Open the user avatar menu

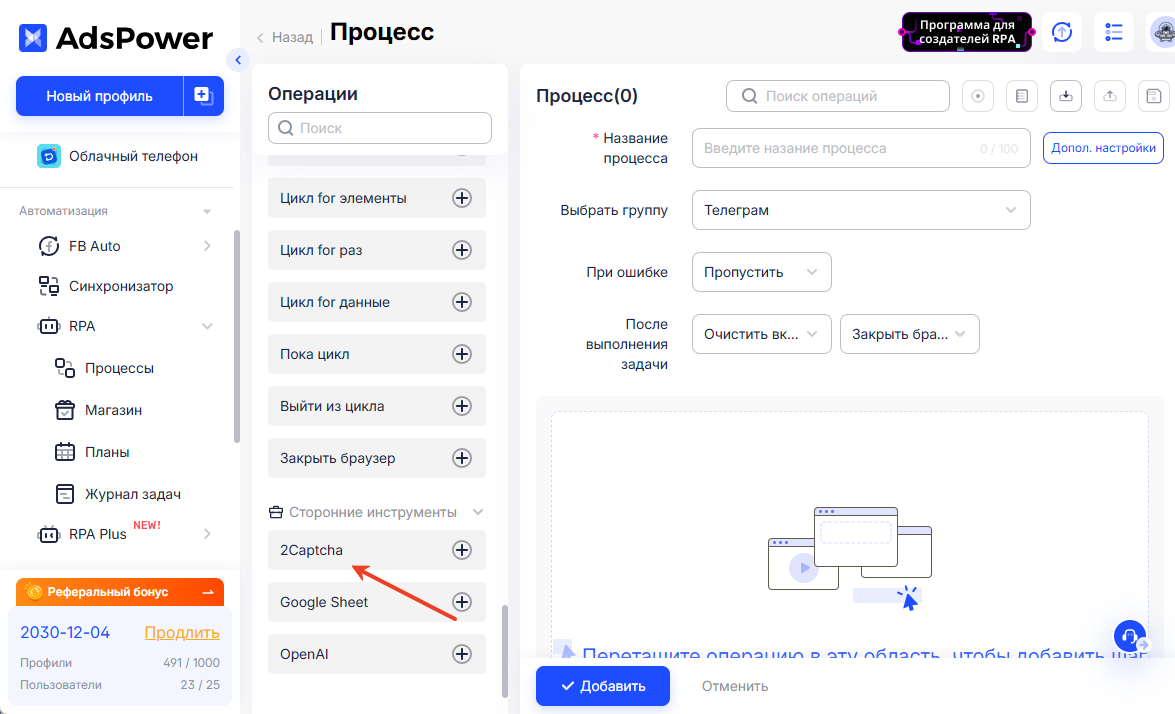1163,32
